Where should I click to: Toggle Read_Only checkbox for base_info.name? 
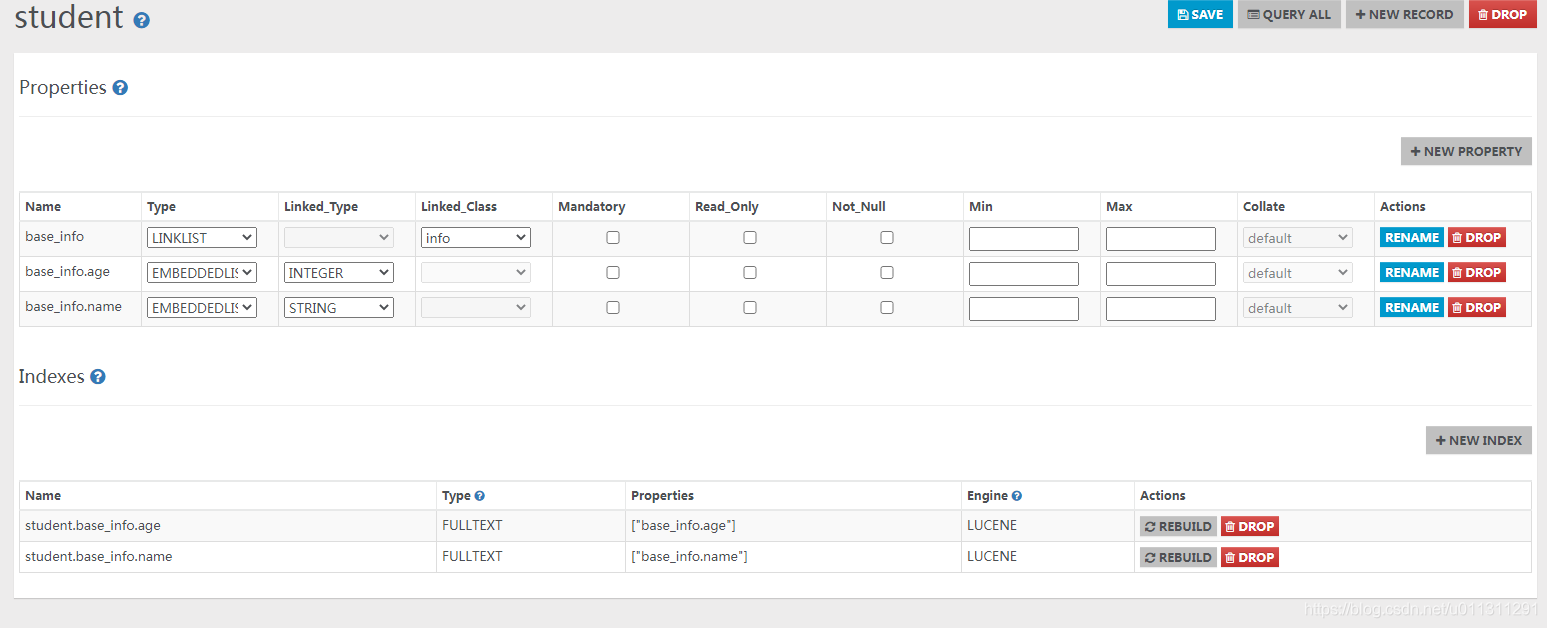coord(750,308)
